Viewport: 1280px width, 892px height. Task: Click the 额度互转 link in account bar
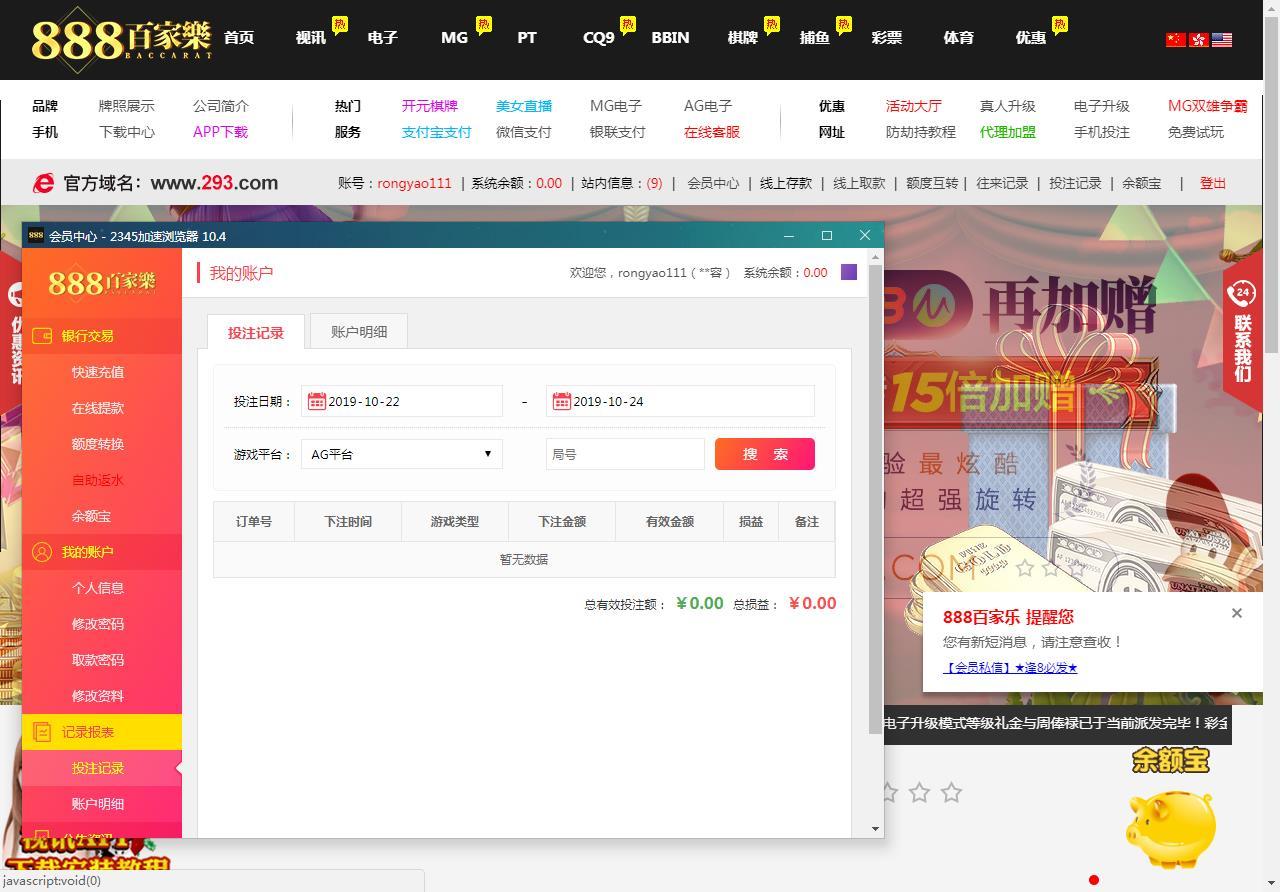pos(932,183)
